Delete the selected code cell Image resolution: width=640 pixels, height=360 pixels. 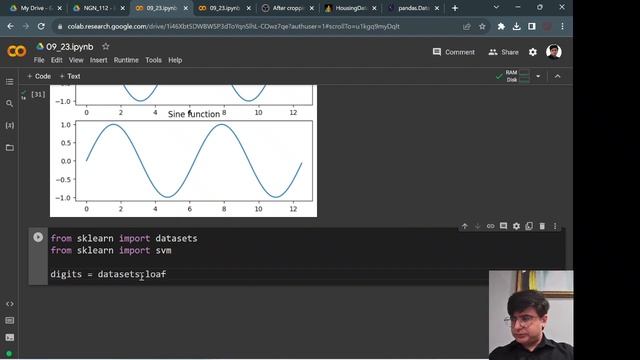click(542, 226)
